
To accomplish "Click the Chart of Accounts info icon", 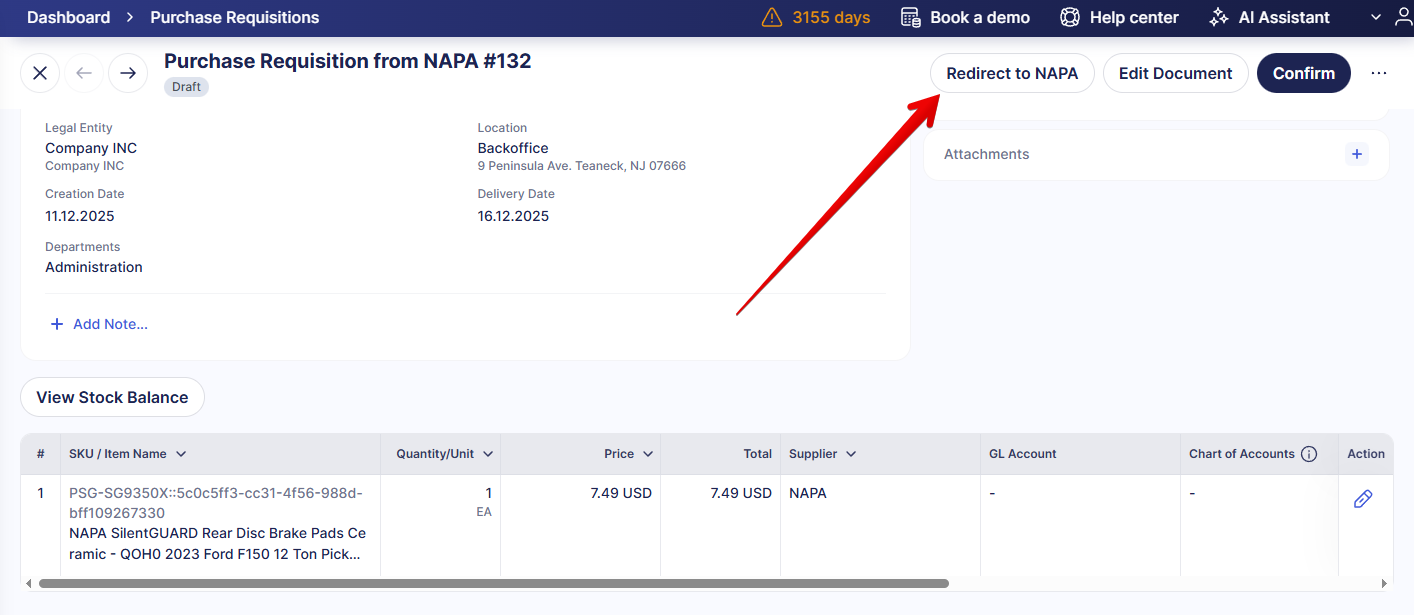I will (x=1308, y=454).
